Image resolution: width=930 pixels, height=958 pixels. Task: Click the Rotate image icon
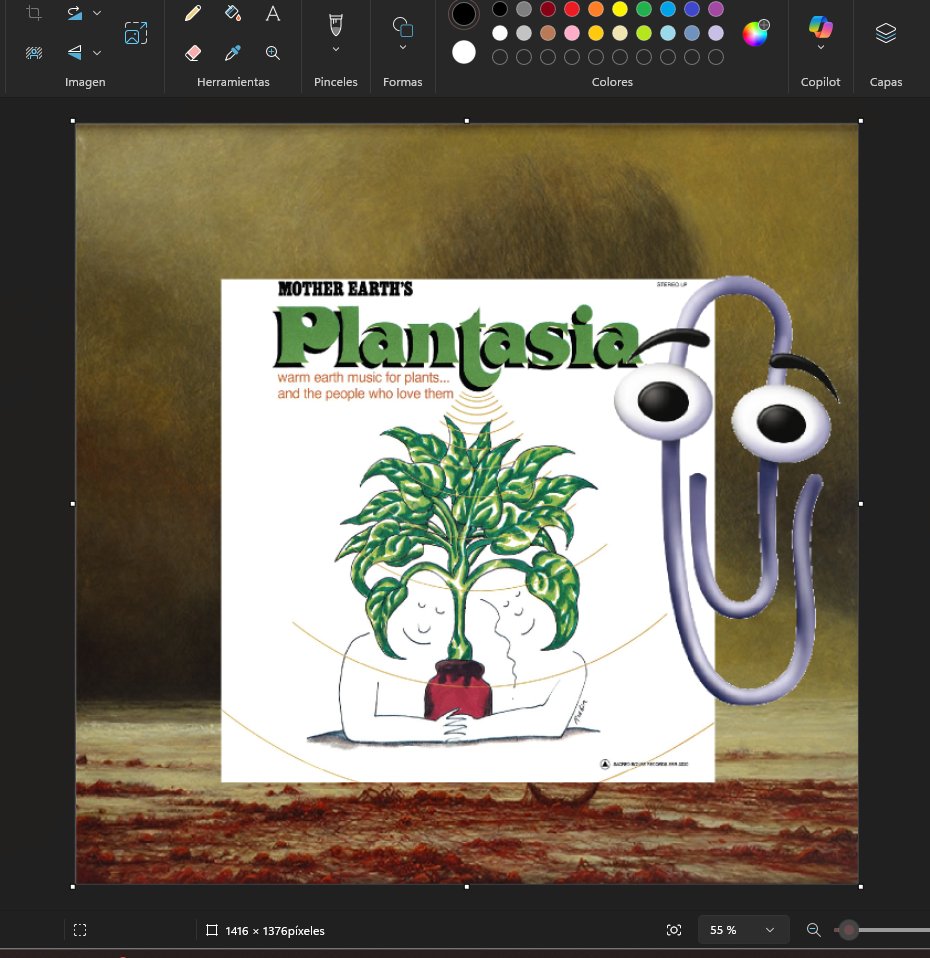[75, 13]
